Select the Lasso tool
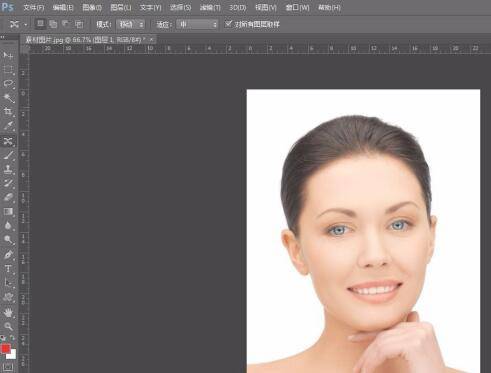 click(x=8, y=84)
